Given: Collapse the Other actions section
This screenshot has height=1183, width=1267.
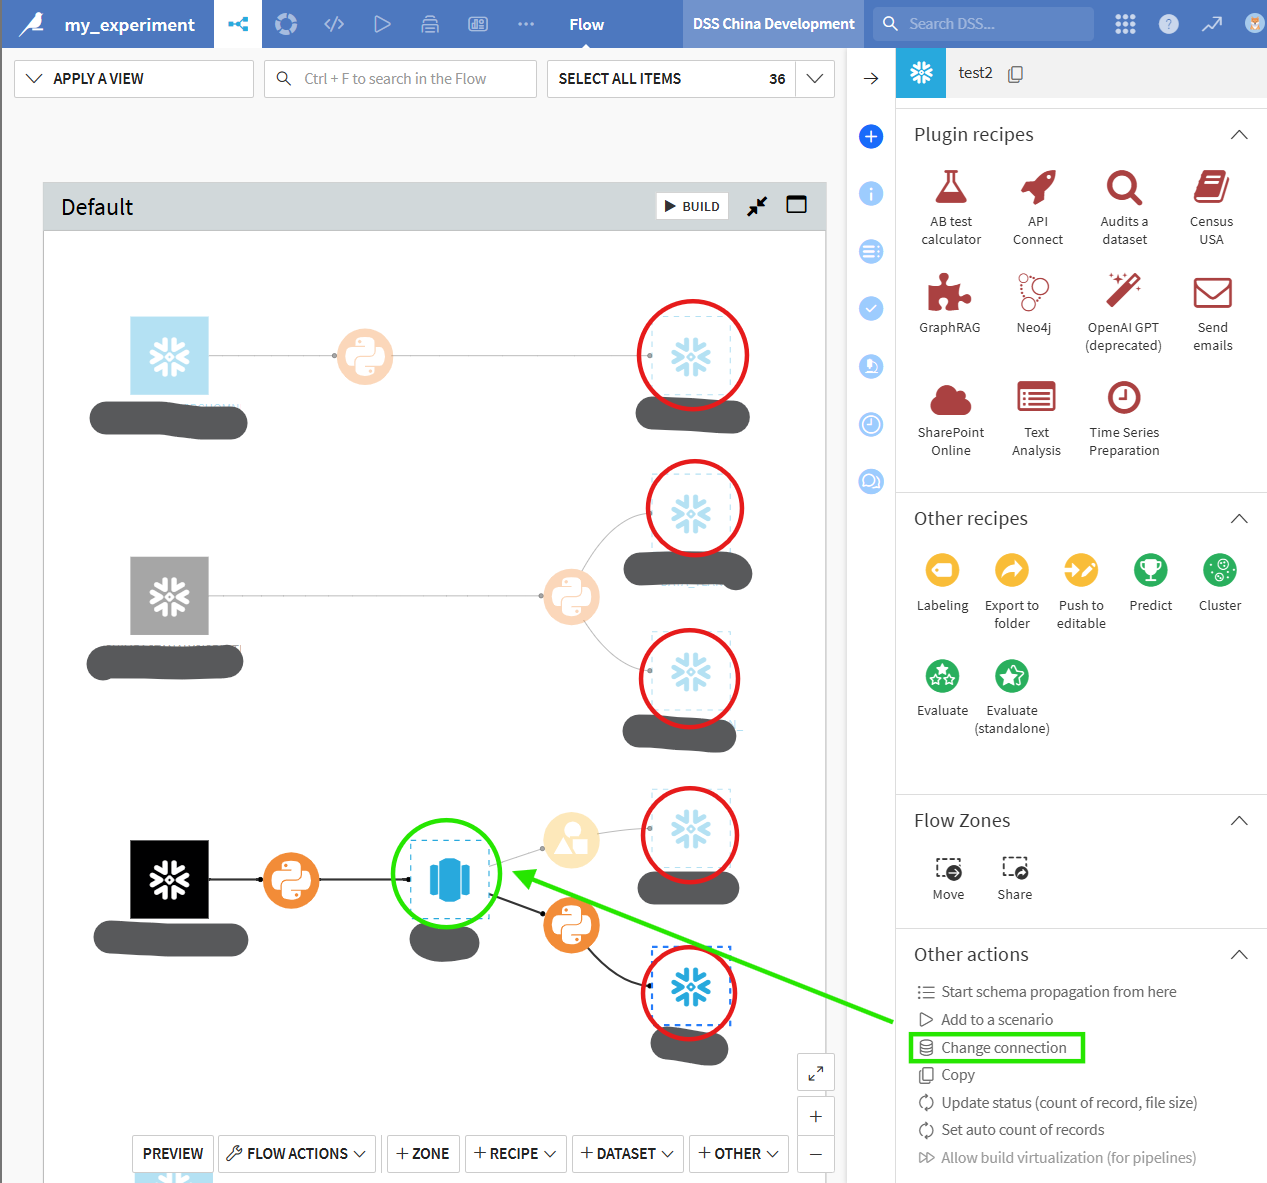Looking at the screenshot, I should click(1239, 954).
